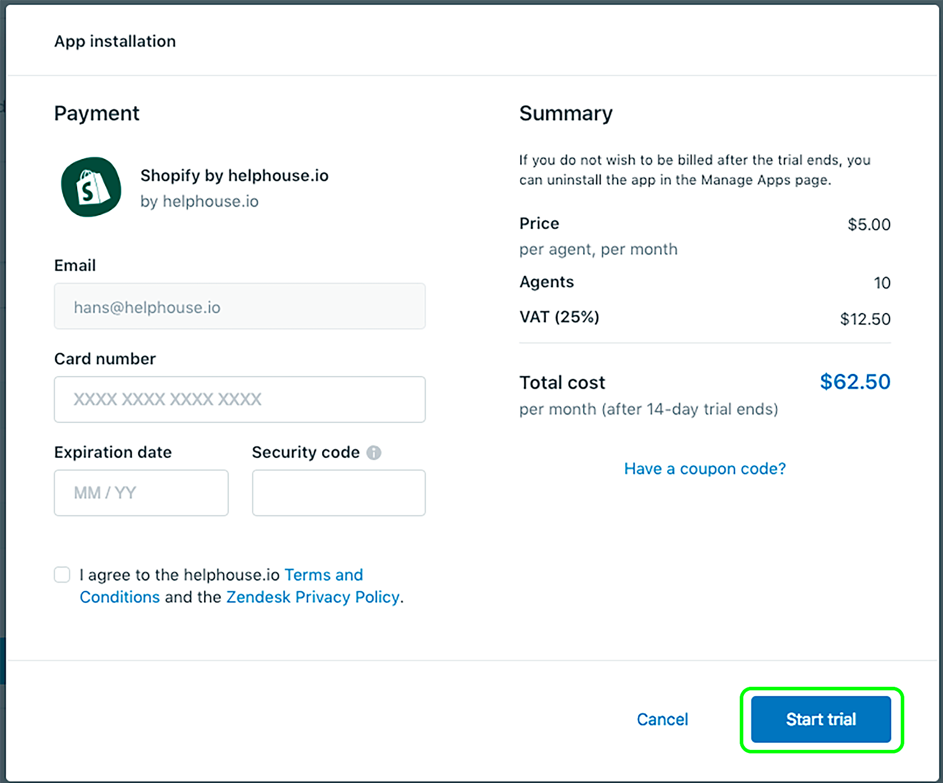This screenshot has height=783, width=943.
Task: Click the Shopify app logo icon
Action: pos(91,187)
